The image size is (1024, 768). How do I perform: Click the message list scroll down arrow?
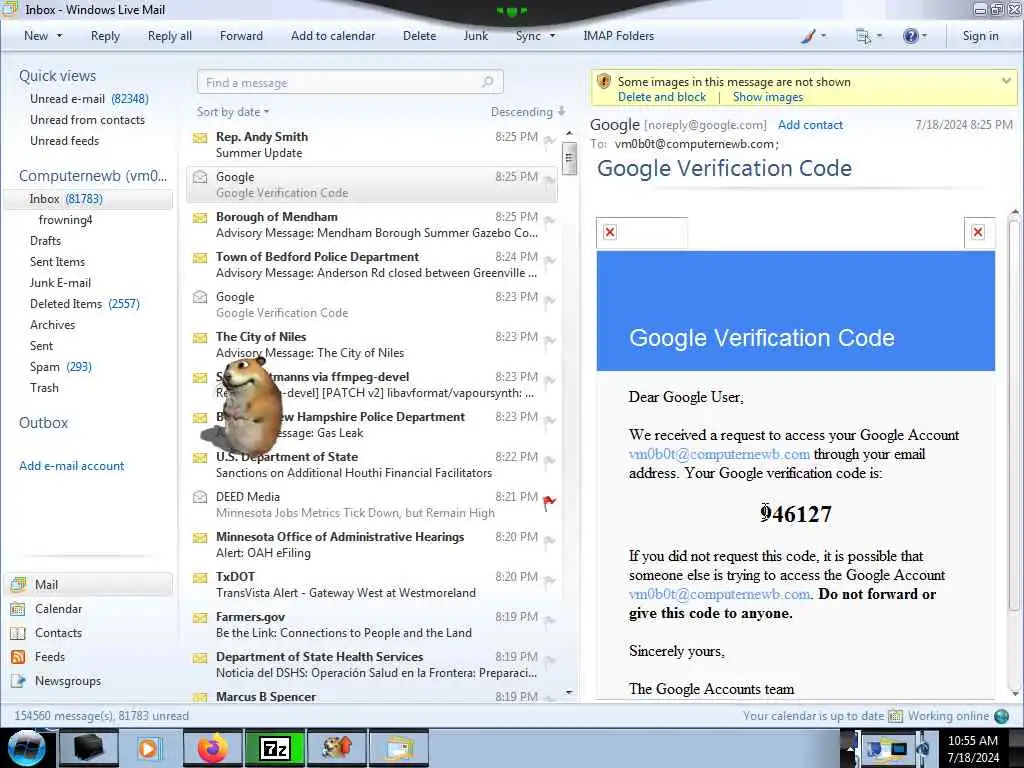pos(569,692)
